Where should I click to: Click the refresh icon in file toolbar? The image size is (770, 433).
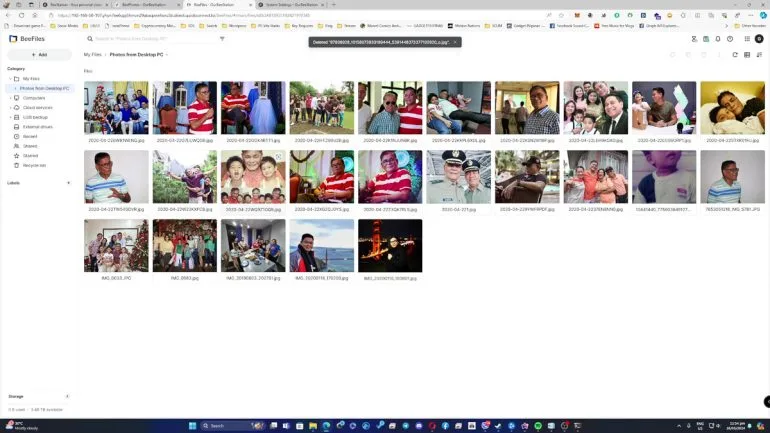coord(735,55)
